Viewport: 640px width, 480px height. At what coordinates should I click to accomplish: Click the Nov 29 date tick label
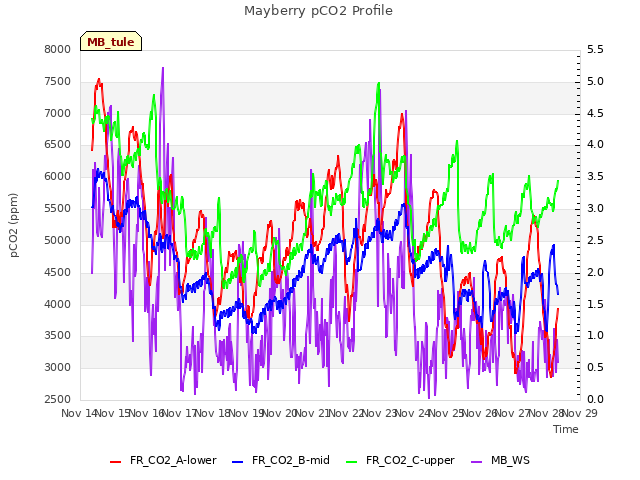[580, 413]
